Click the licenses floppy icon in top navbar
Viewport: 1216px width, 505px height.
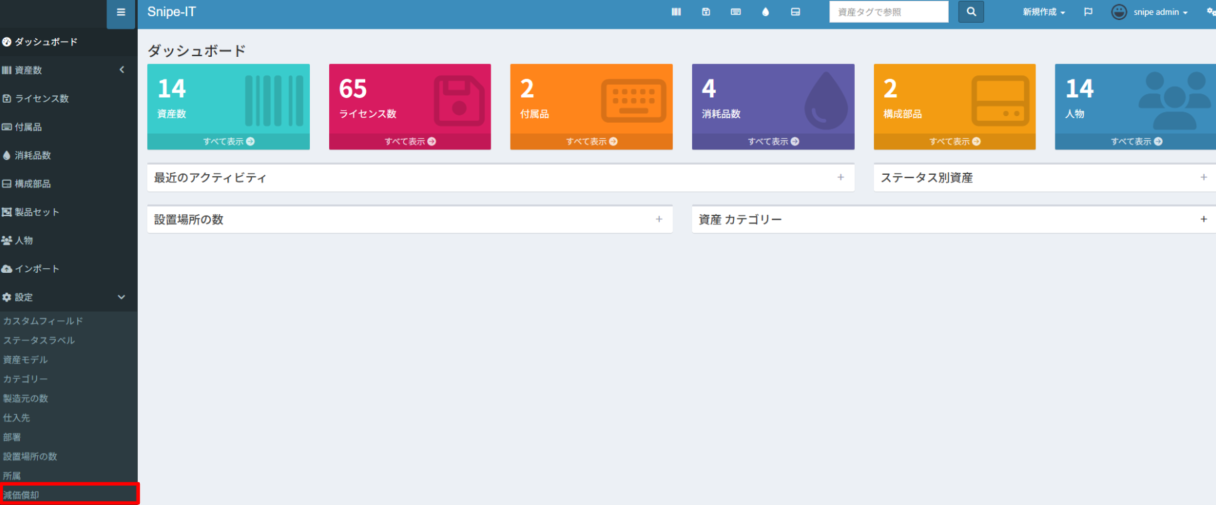point(706,12)
